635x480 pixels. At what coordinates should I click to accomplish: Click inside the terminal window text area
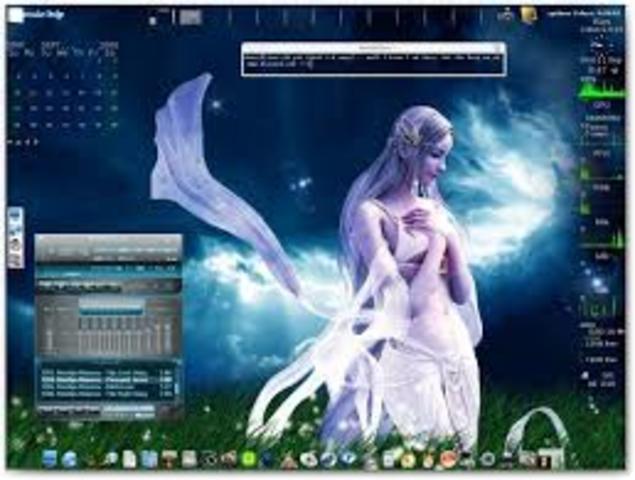pyautogui.click(x=373, y=63)
